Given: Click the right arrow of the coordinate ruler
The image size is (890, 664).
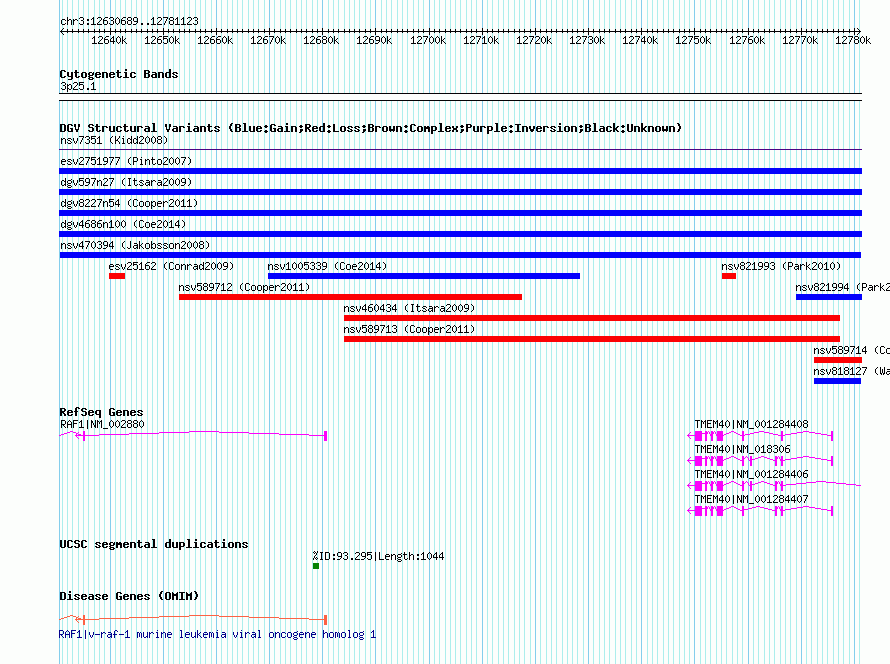Looking at the screenshot, I should 858,31.
